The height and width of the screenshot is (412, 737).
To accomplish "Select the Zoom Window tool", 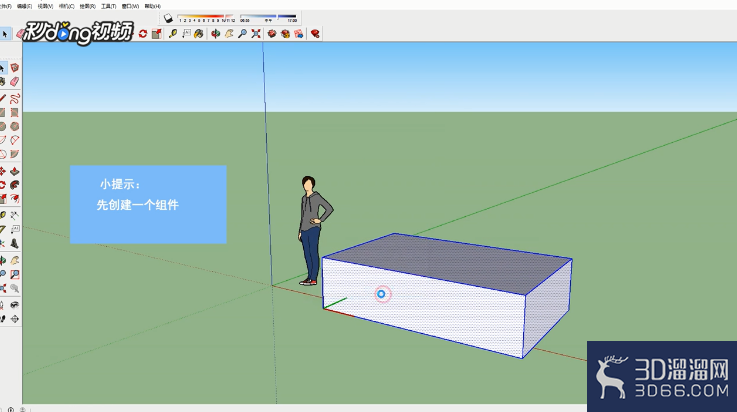I will [x=15, y=274].
